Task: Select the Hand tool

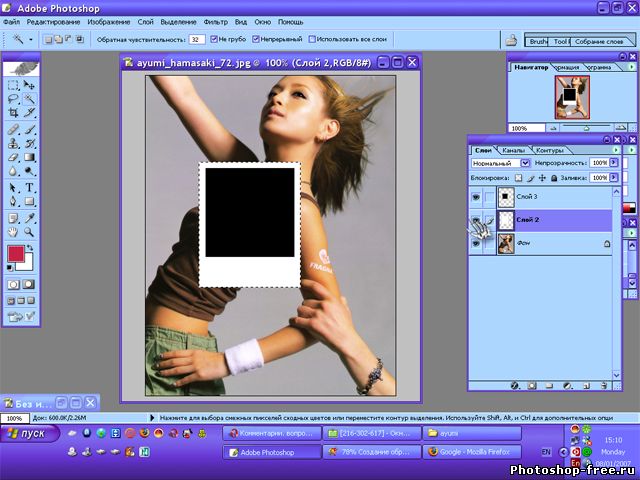Action: [x=12, y=231]
